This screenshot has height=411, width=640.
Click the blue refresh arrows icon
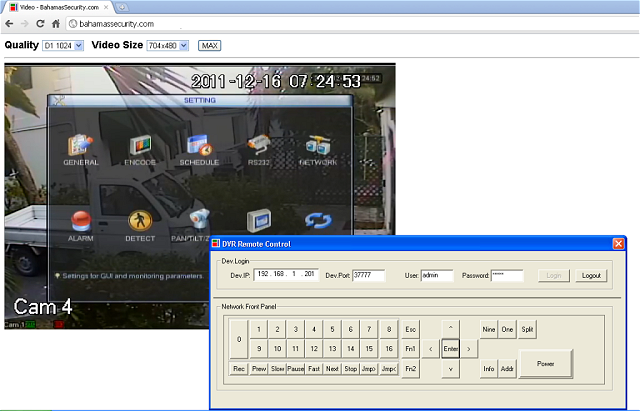[318, 221]
